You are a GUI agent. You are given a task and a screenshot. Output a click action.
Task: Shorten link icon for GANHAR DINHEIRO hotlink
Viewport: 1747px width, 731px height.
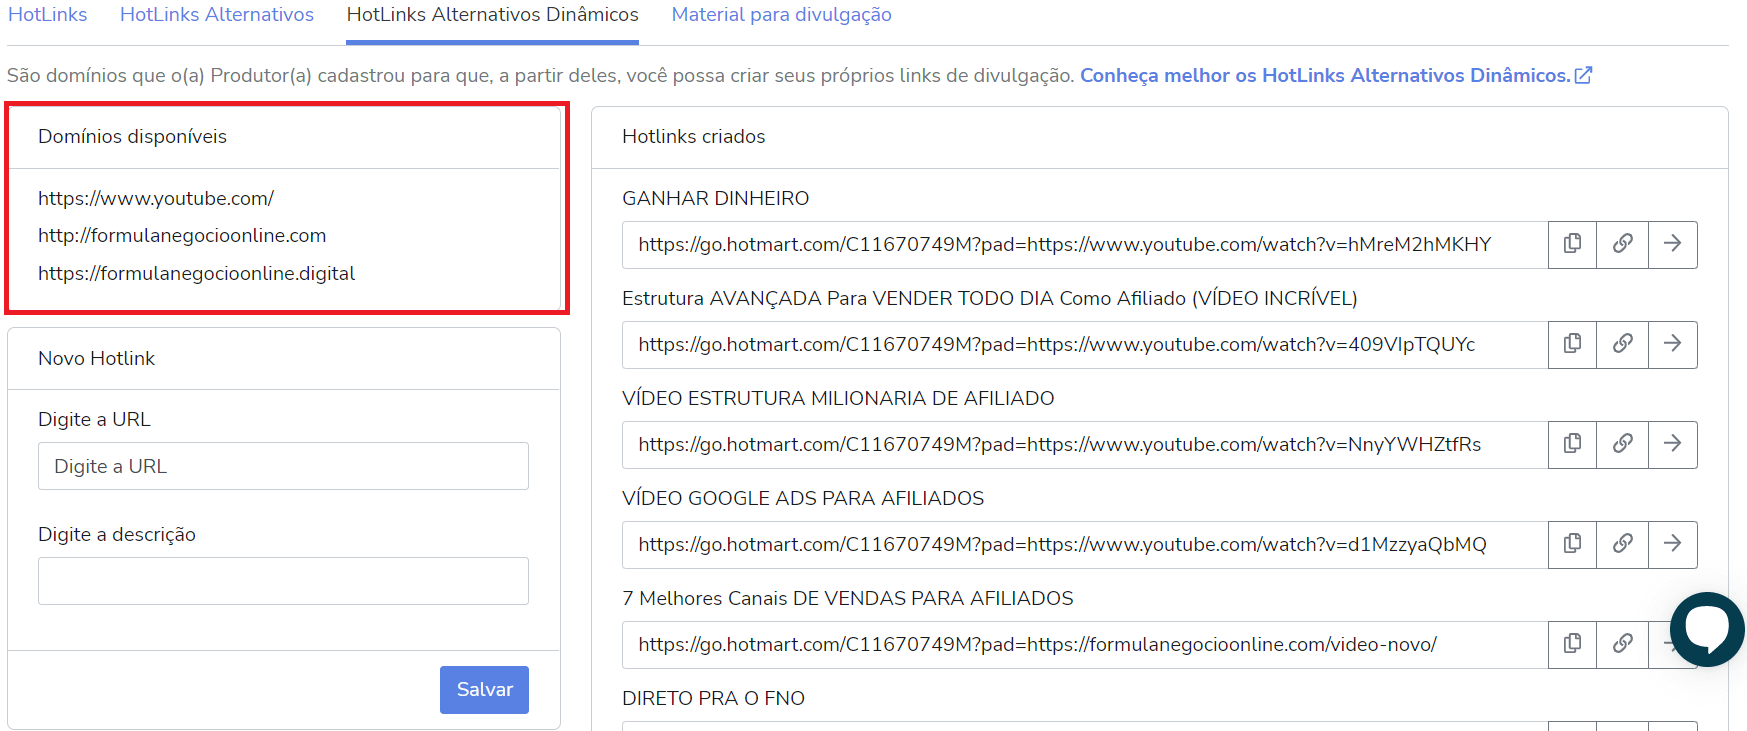tap(1623, 244)
